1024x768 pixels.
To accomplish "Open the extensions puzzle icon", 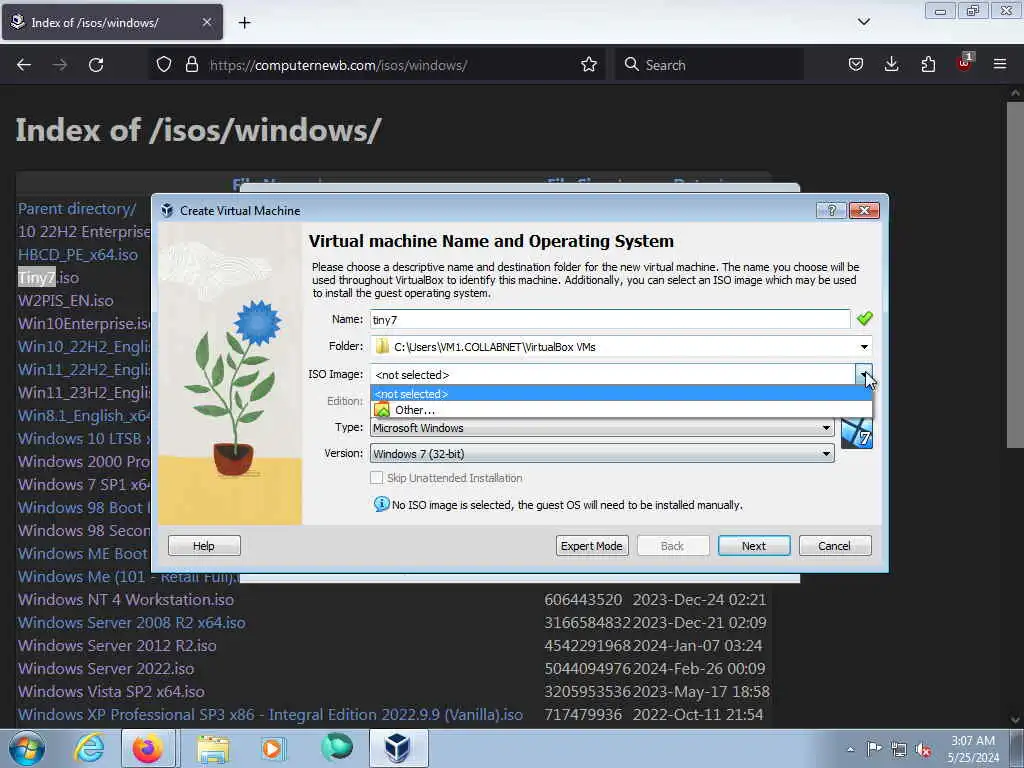I will pyautogui.click(x=928, y=65).
